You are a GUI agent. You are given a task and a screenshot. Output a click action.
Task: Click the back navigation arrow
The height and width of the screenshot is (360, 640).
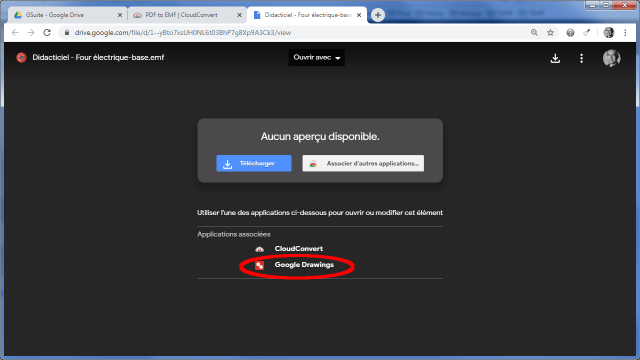click(15, 33)
